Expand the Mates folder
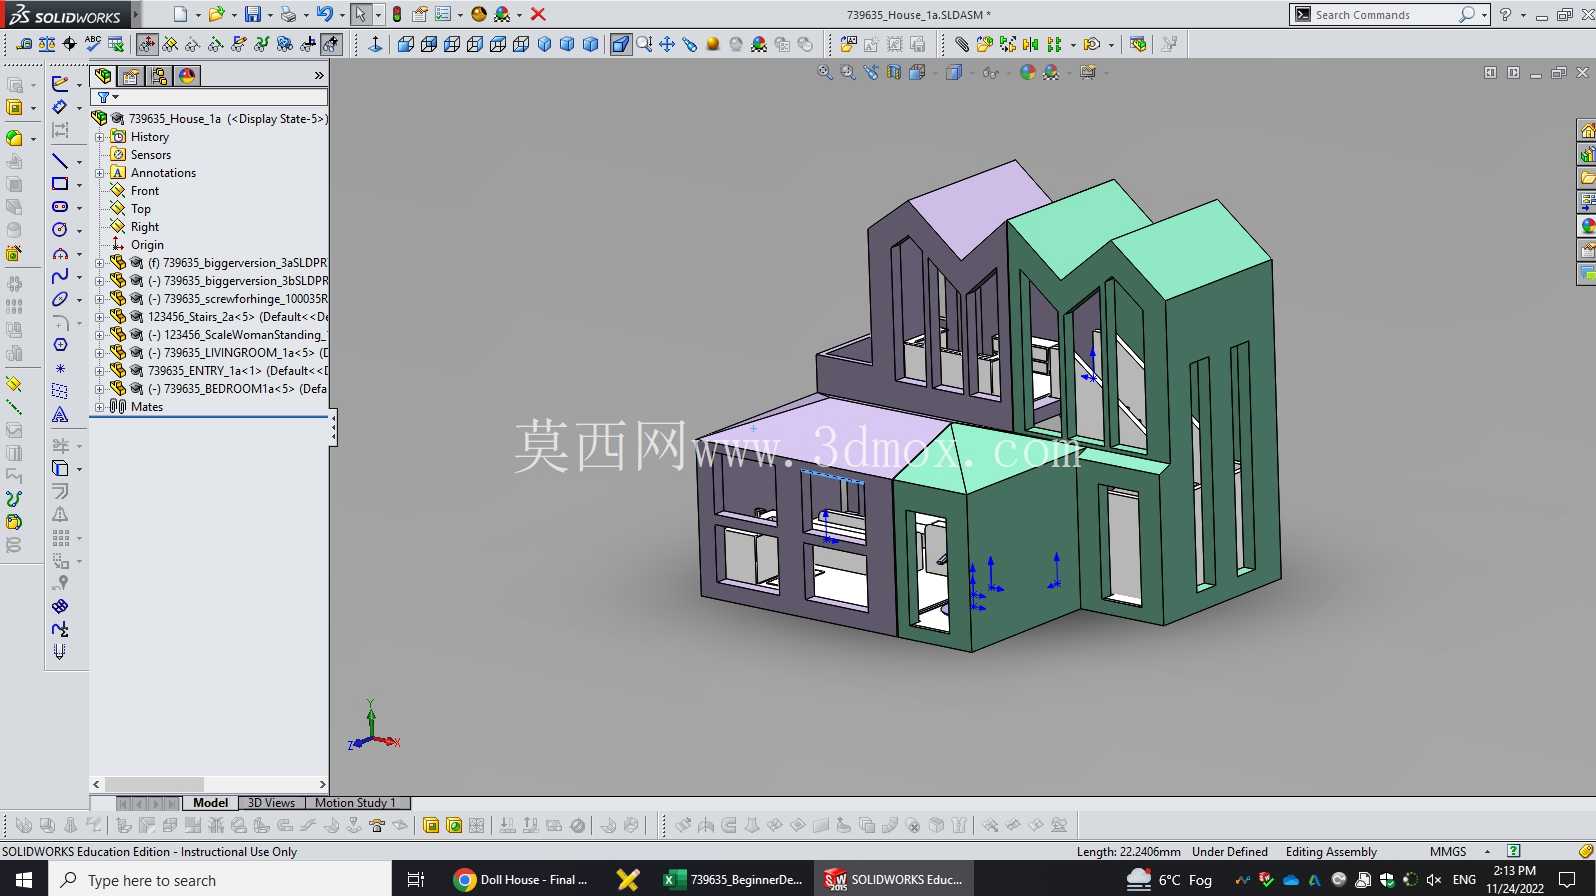 [x=100, y=407]
